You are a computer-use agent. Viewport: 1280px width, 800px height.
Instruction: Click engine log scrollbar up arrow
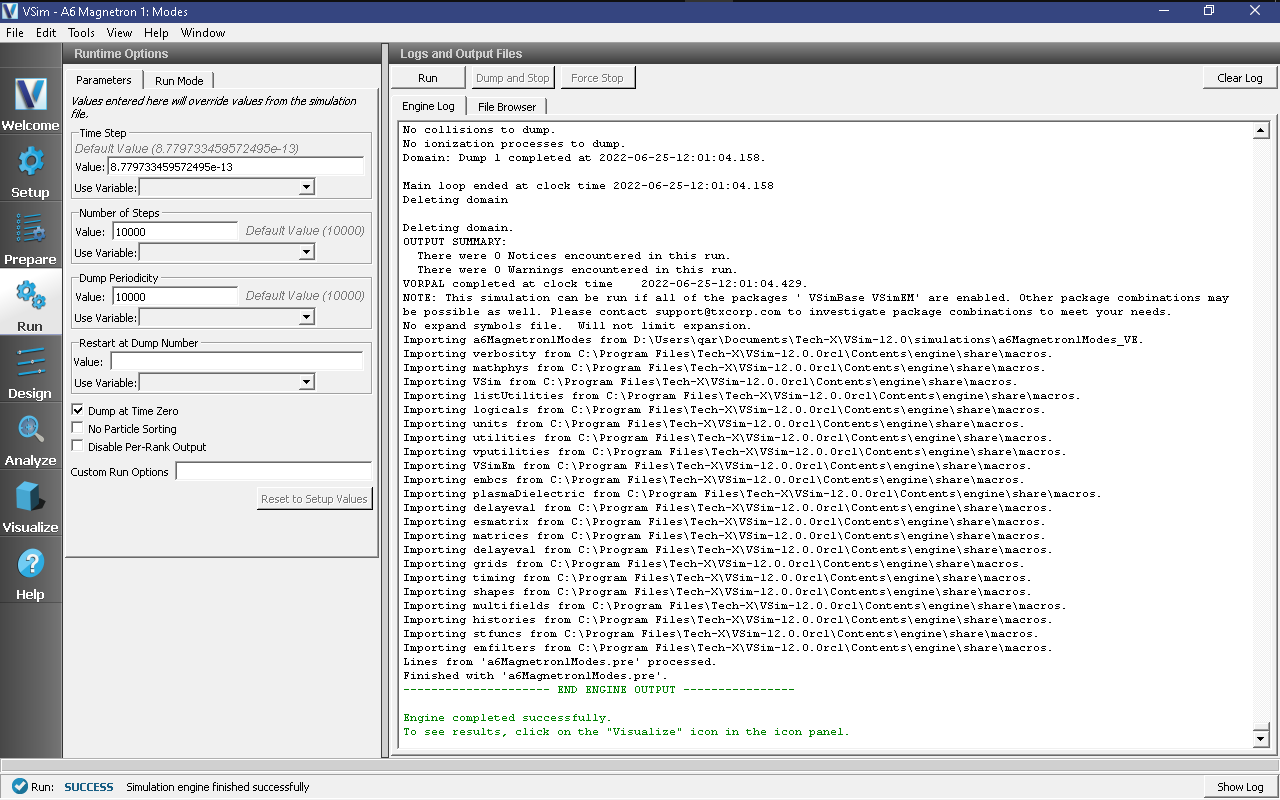(x=1260, y=131)
